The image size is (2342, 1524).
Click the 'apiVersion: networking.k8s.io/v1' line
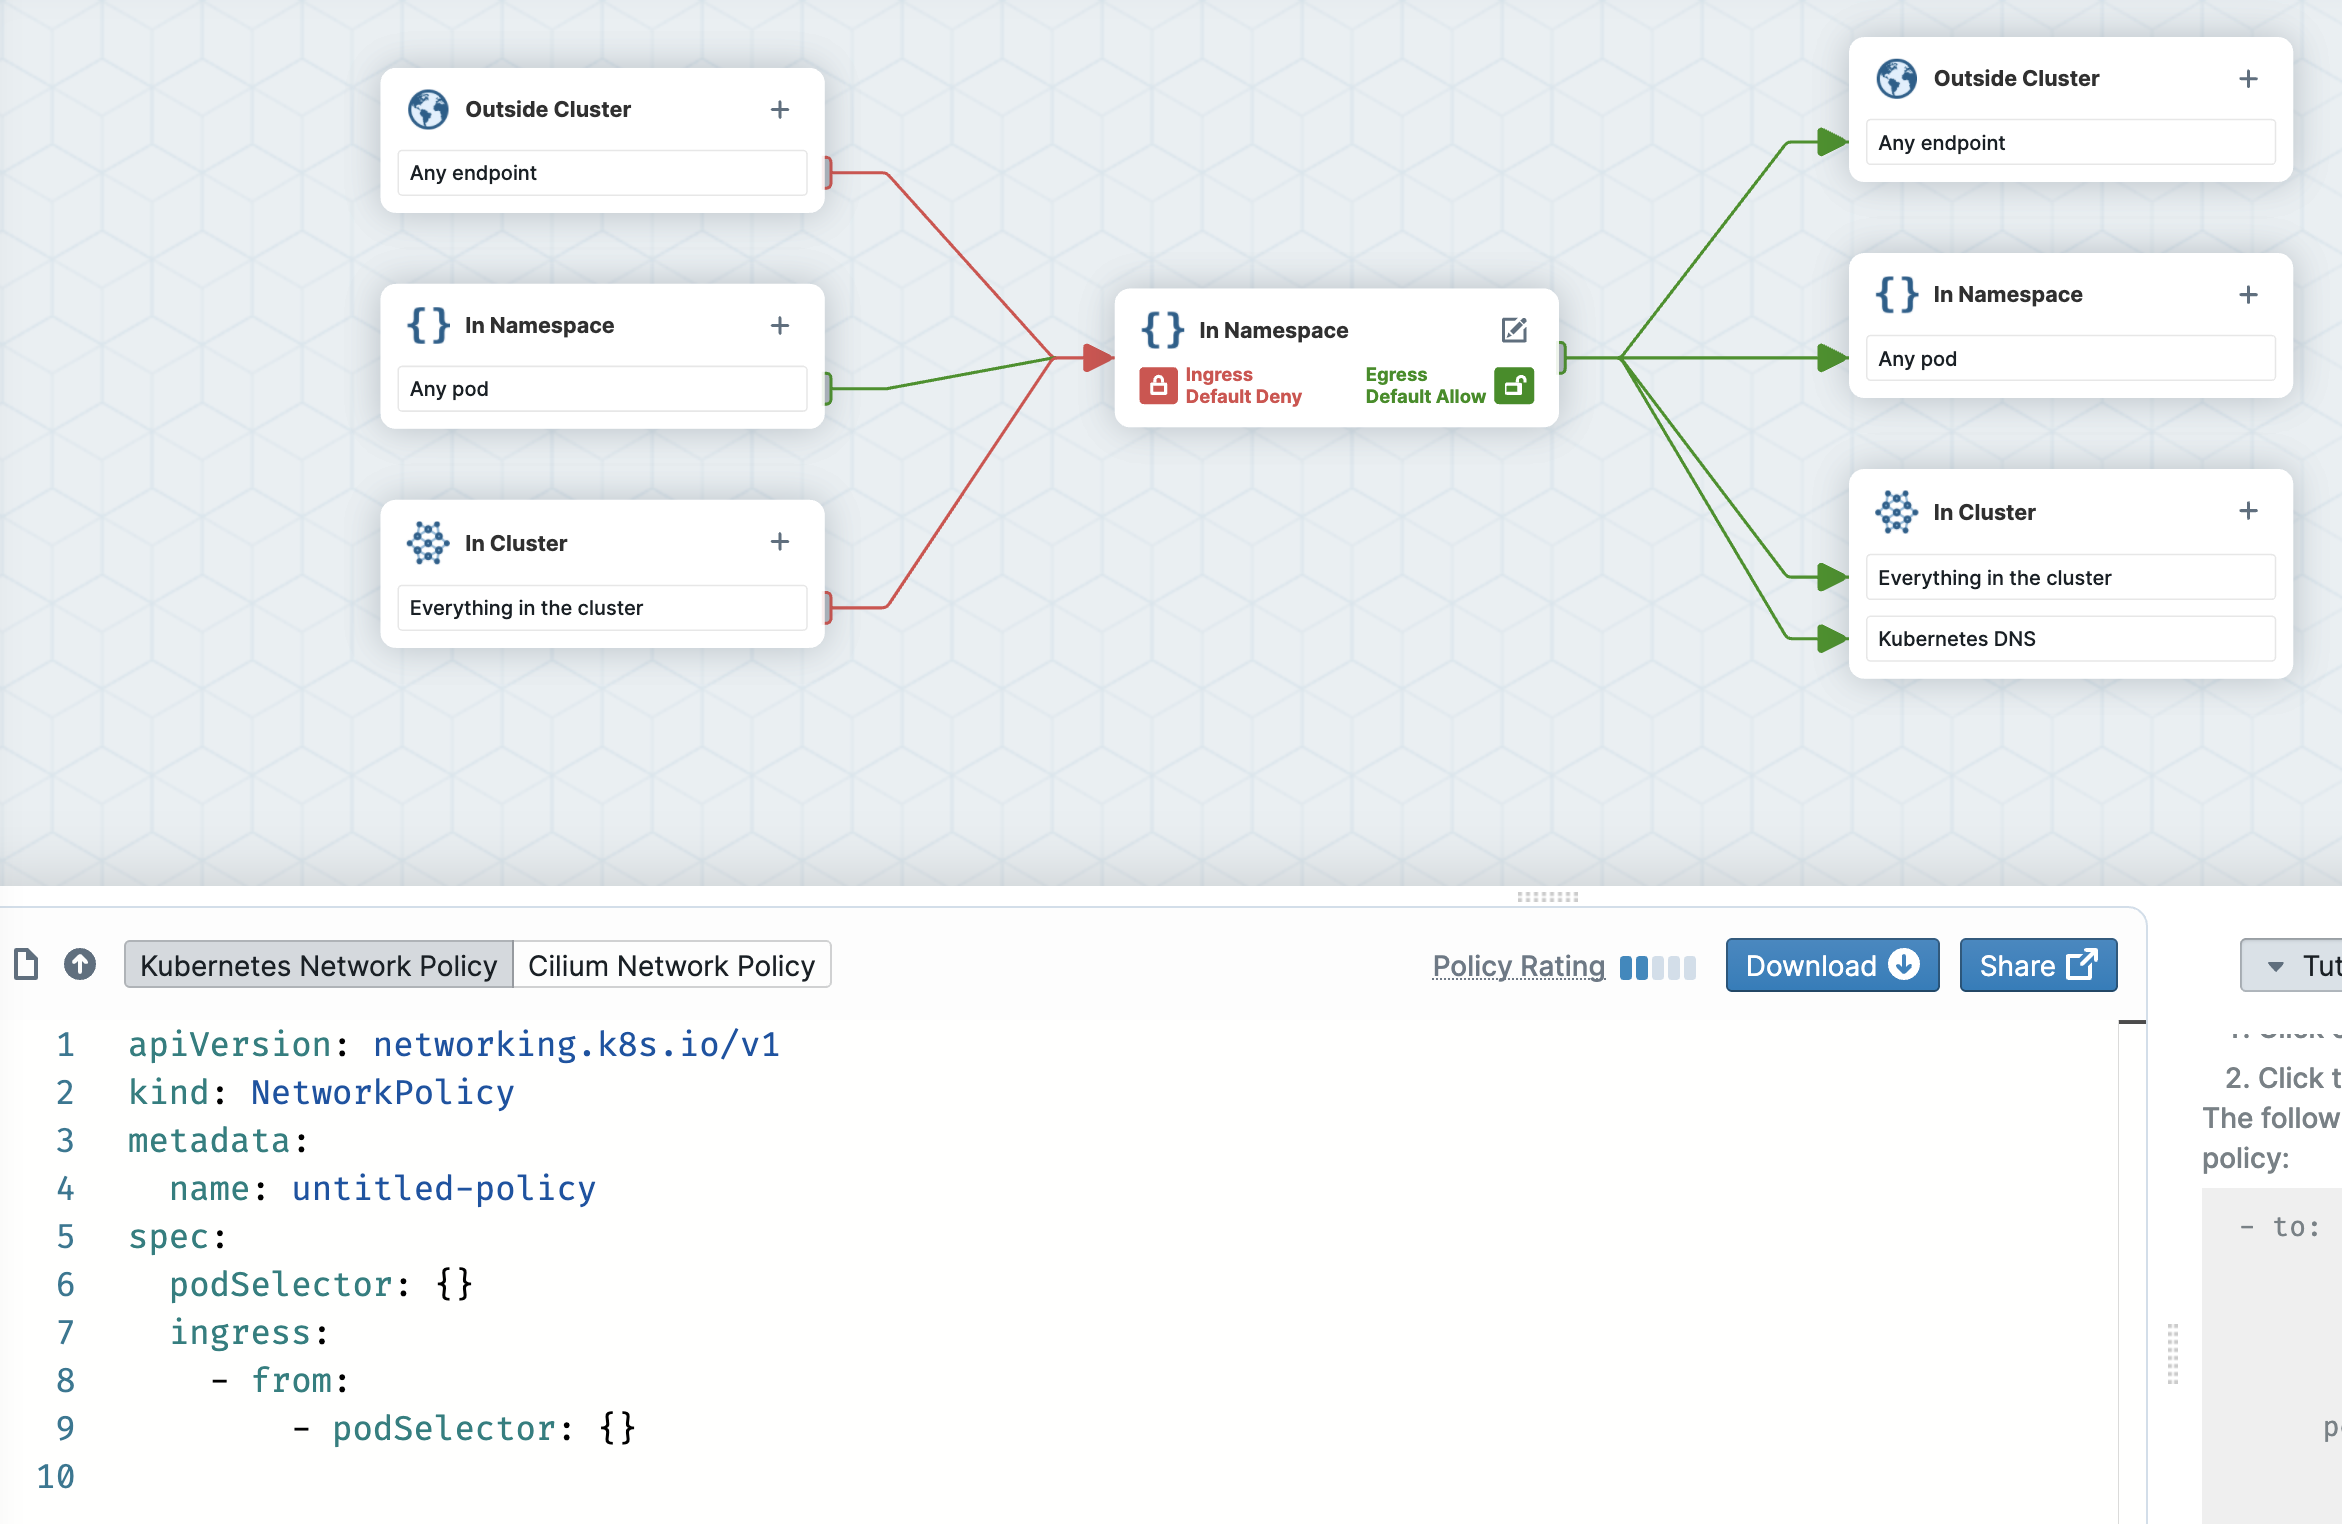pos(454,1044)
